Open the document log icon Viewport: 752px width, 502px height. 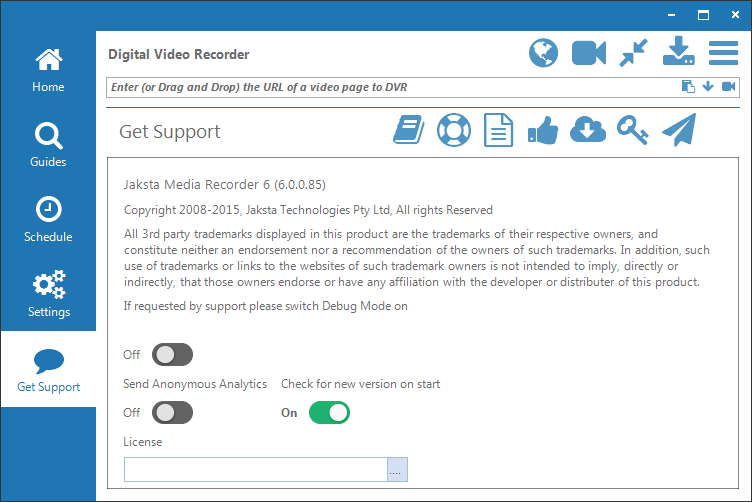point(498,130)
